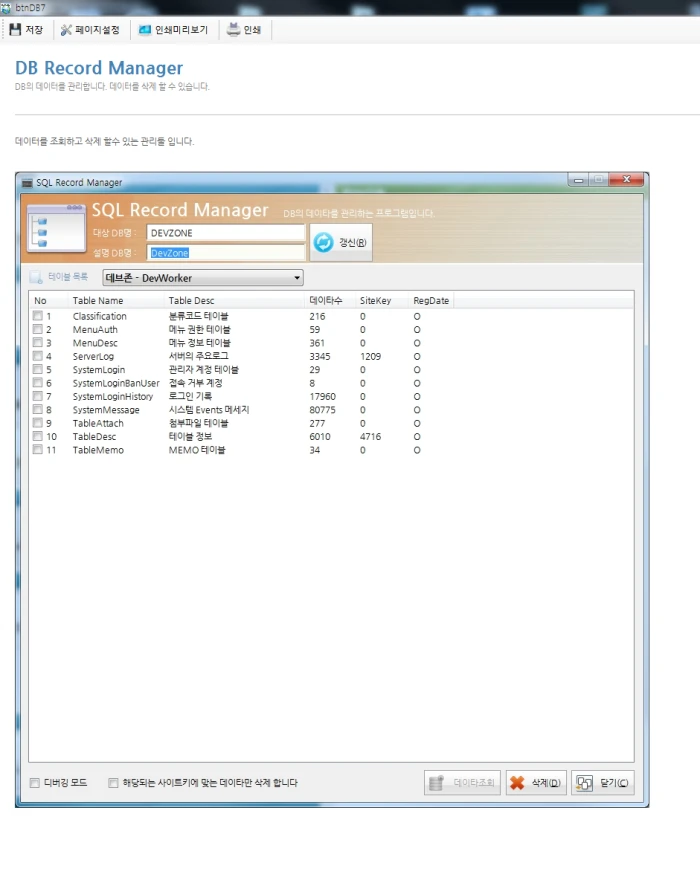Select the MenuDesc table name
The width and height of the screenshot is (700, 883).
[x=95, y=343]
